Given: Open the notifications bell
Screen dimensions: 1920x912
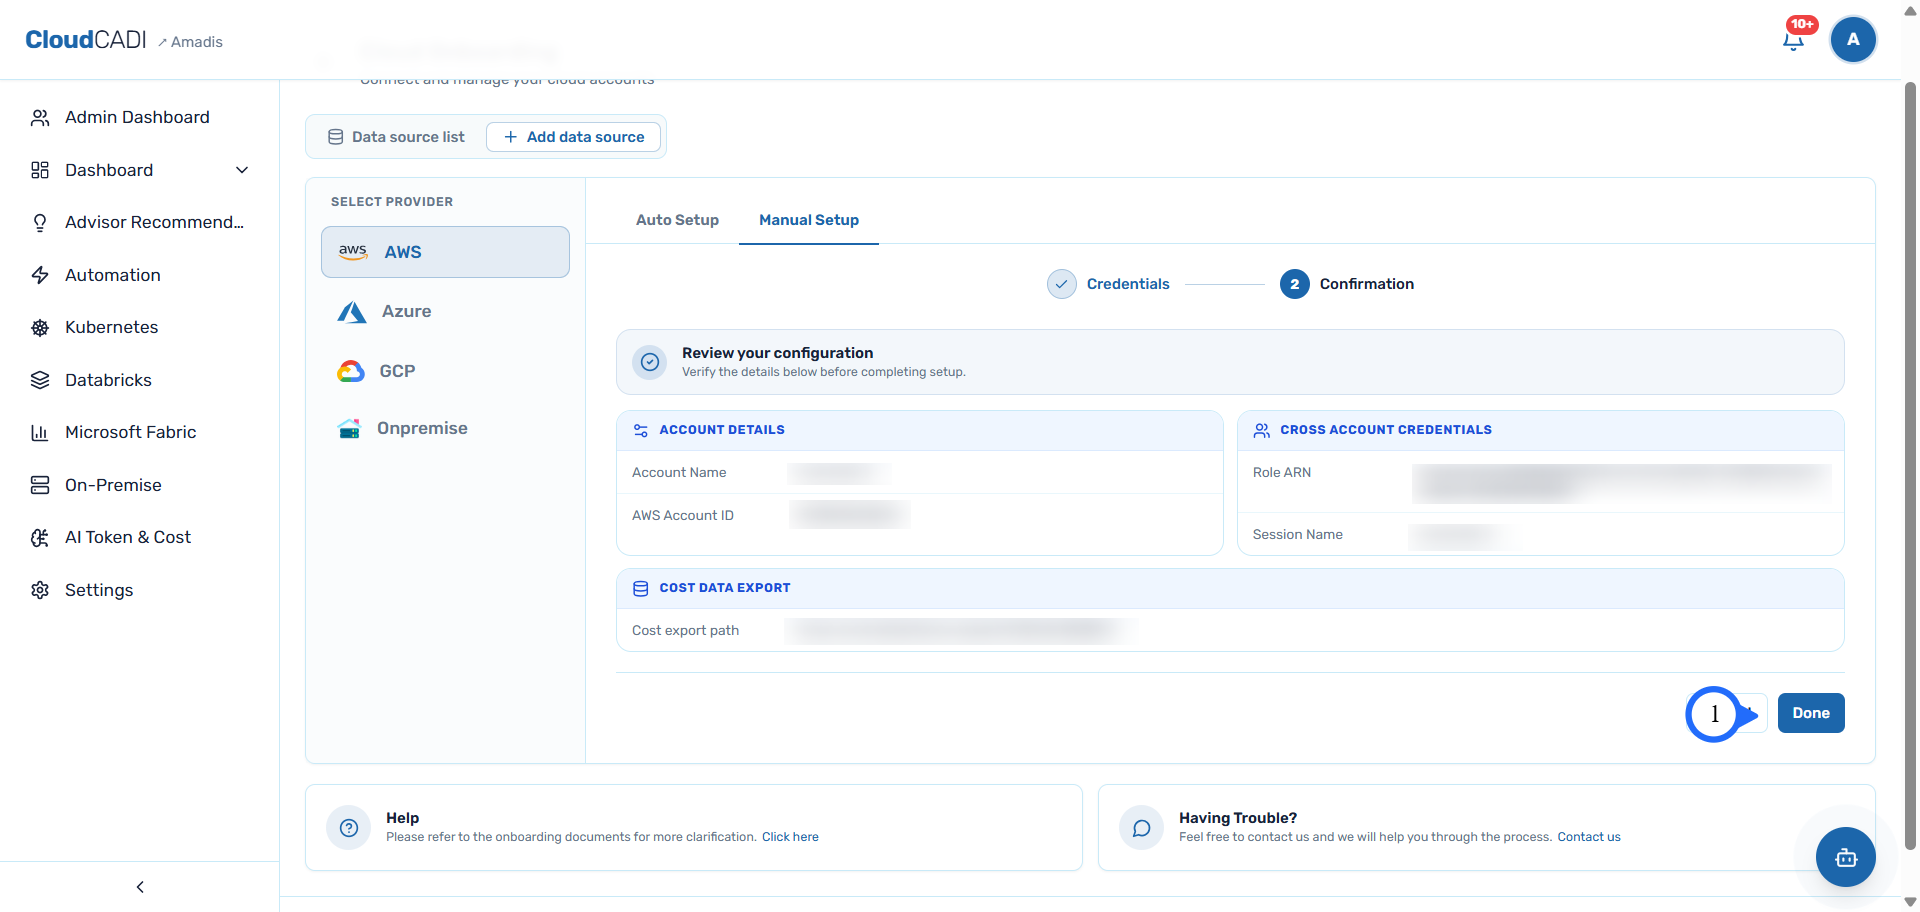Looking at the screenshot, I should 1794,40.
